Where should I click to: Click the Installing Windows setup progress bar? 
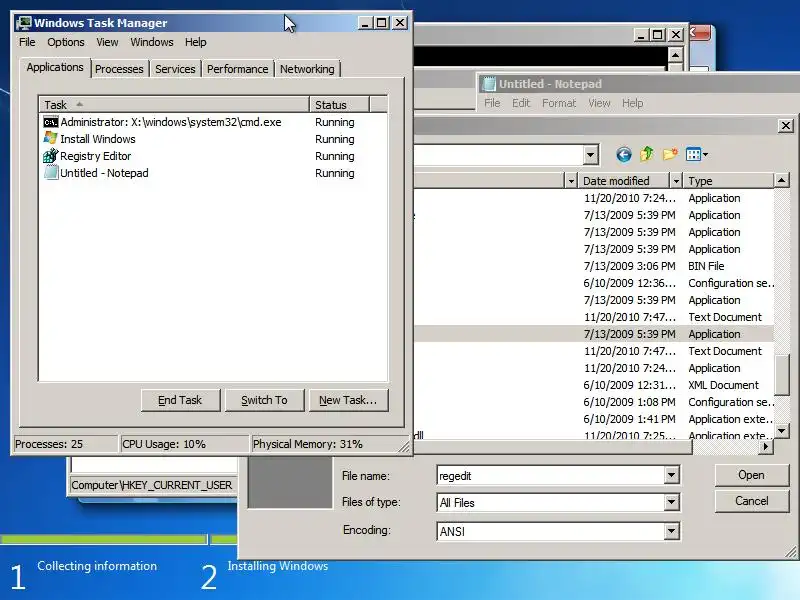(224, 539)
